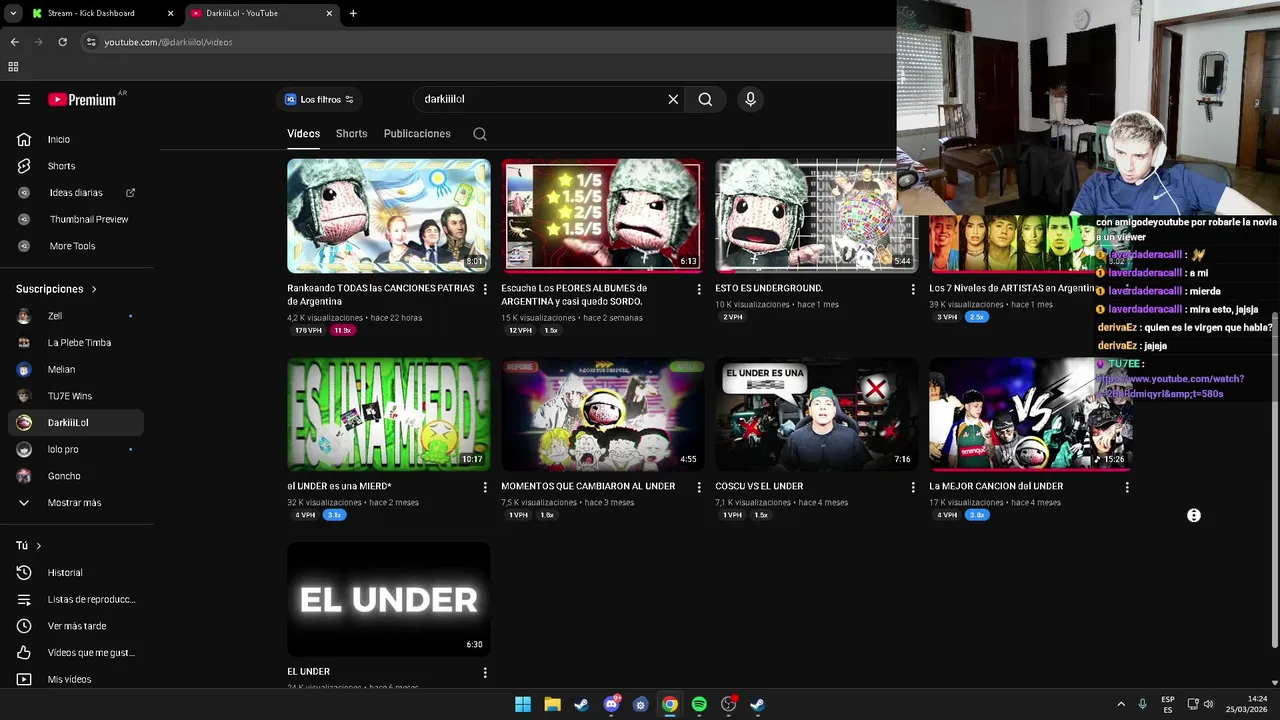Play the Rankeando CANCIONES PATRIAS thumbnail
Screen dimensions: 1280x720
[x=389, y=216]
